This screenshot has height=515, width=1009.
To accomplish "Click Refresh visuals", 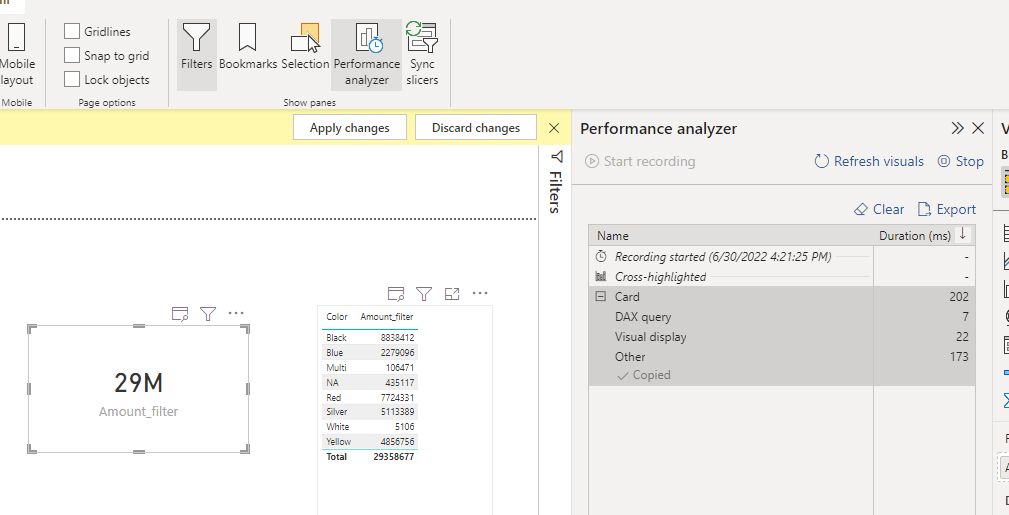I will (869, 161).
